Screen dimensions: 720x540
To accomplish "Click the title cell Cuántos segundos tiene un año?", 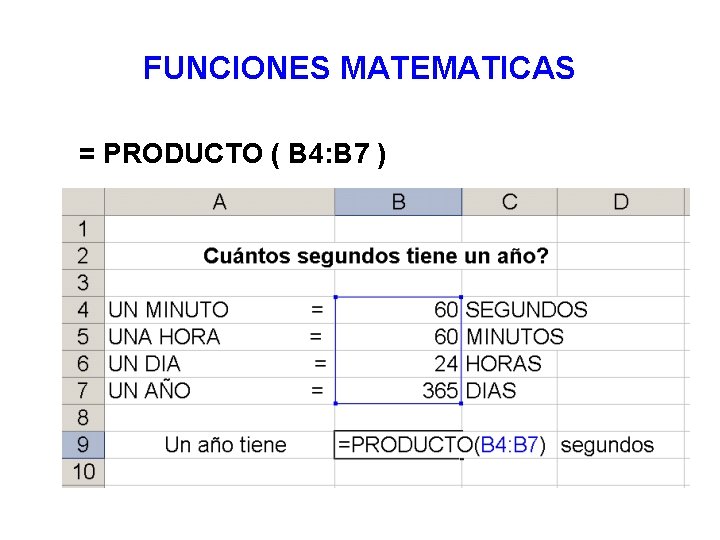I will [x=375, y=256].
